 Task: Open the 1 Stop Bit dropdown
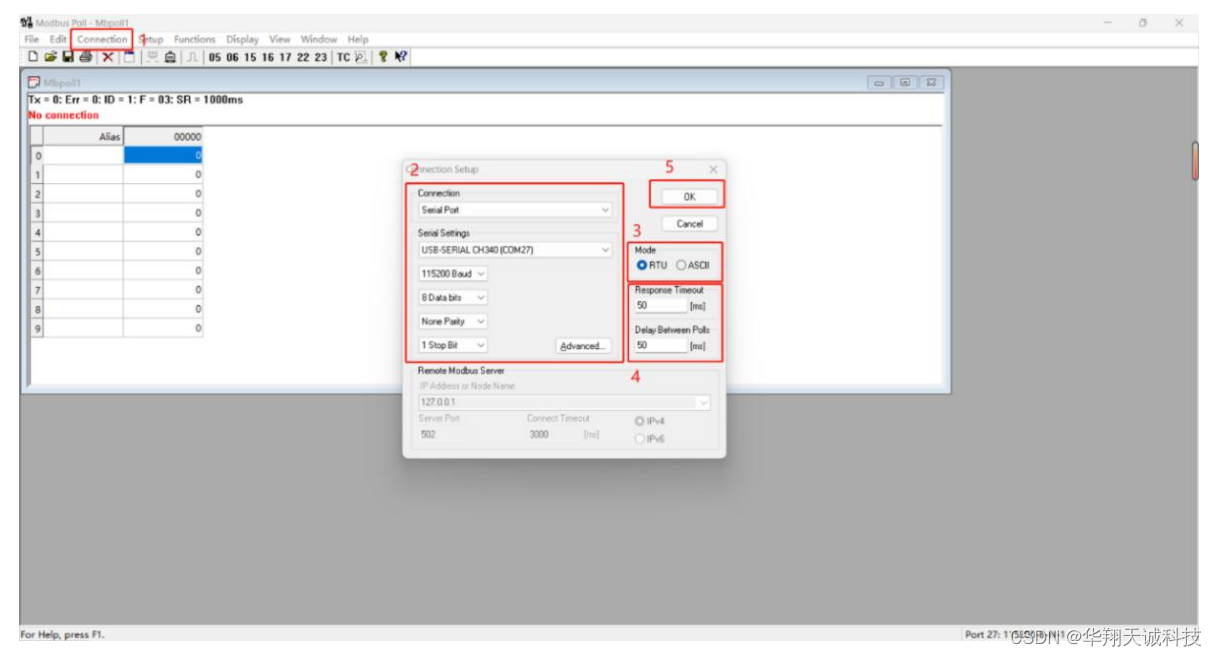[453, 345]
